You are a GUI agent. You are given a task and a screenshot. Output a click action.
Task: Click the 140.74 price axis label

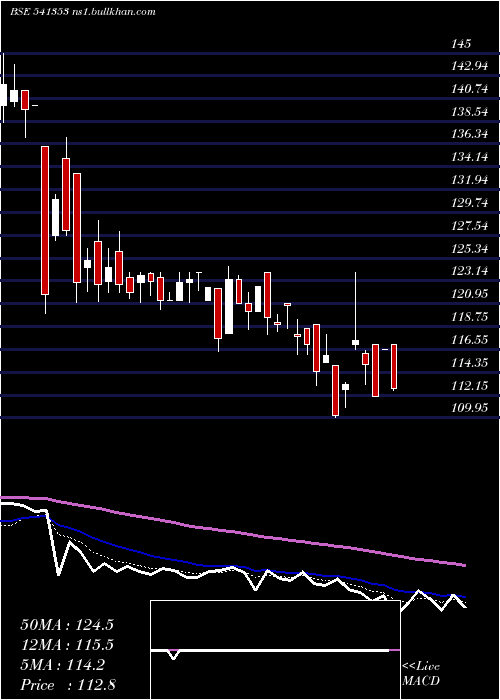pos(470,89)
